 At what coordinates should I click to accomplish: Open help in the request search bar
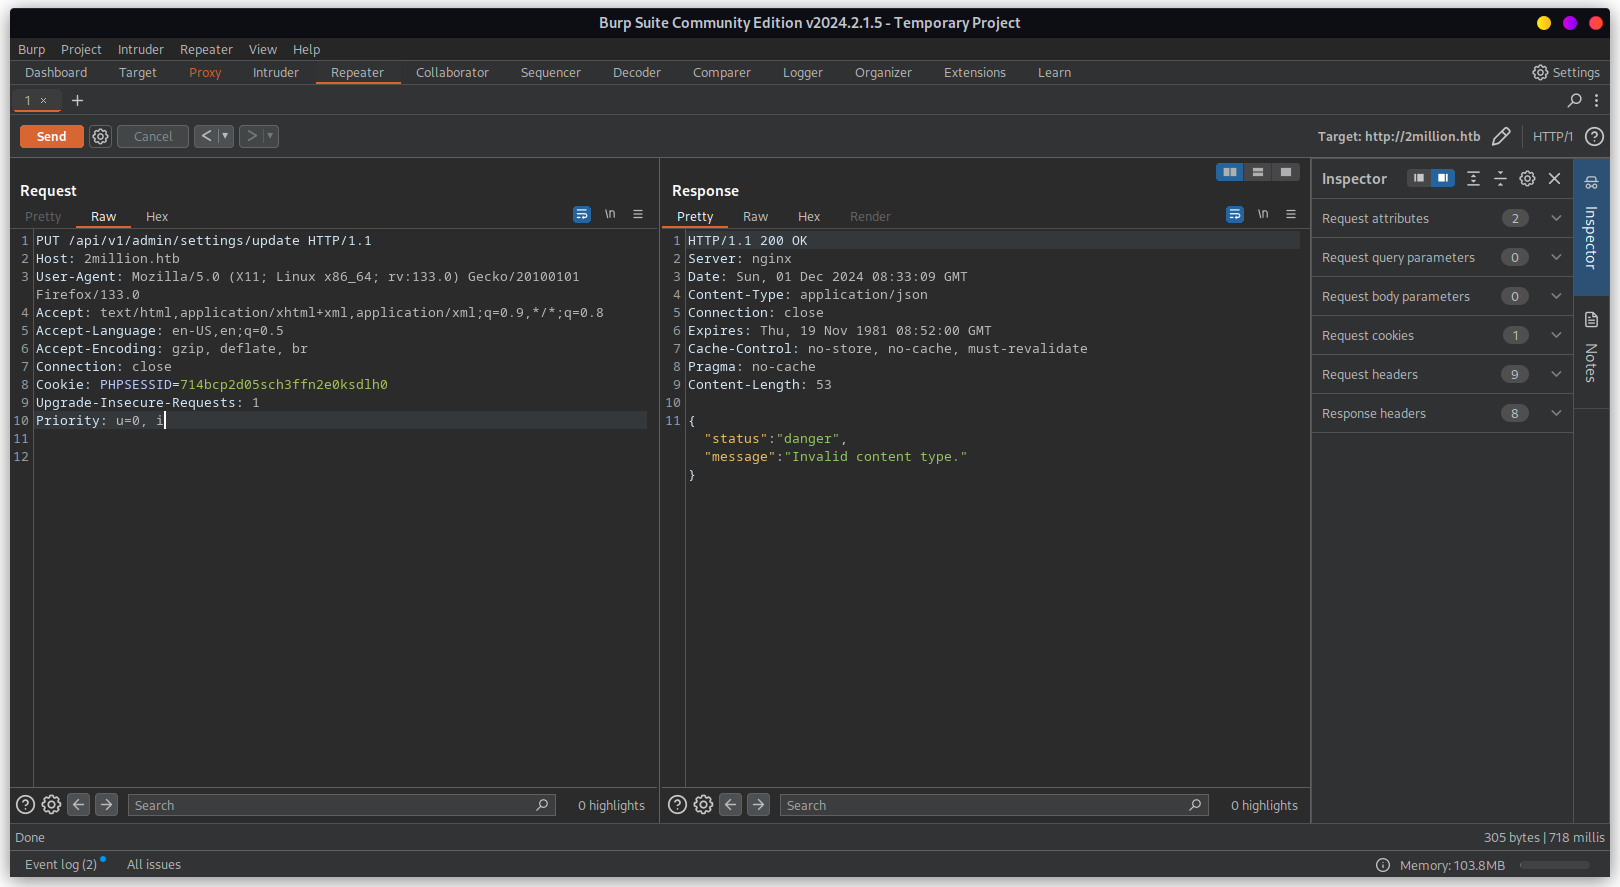coord(26,804)
